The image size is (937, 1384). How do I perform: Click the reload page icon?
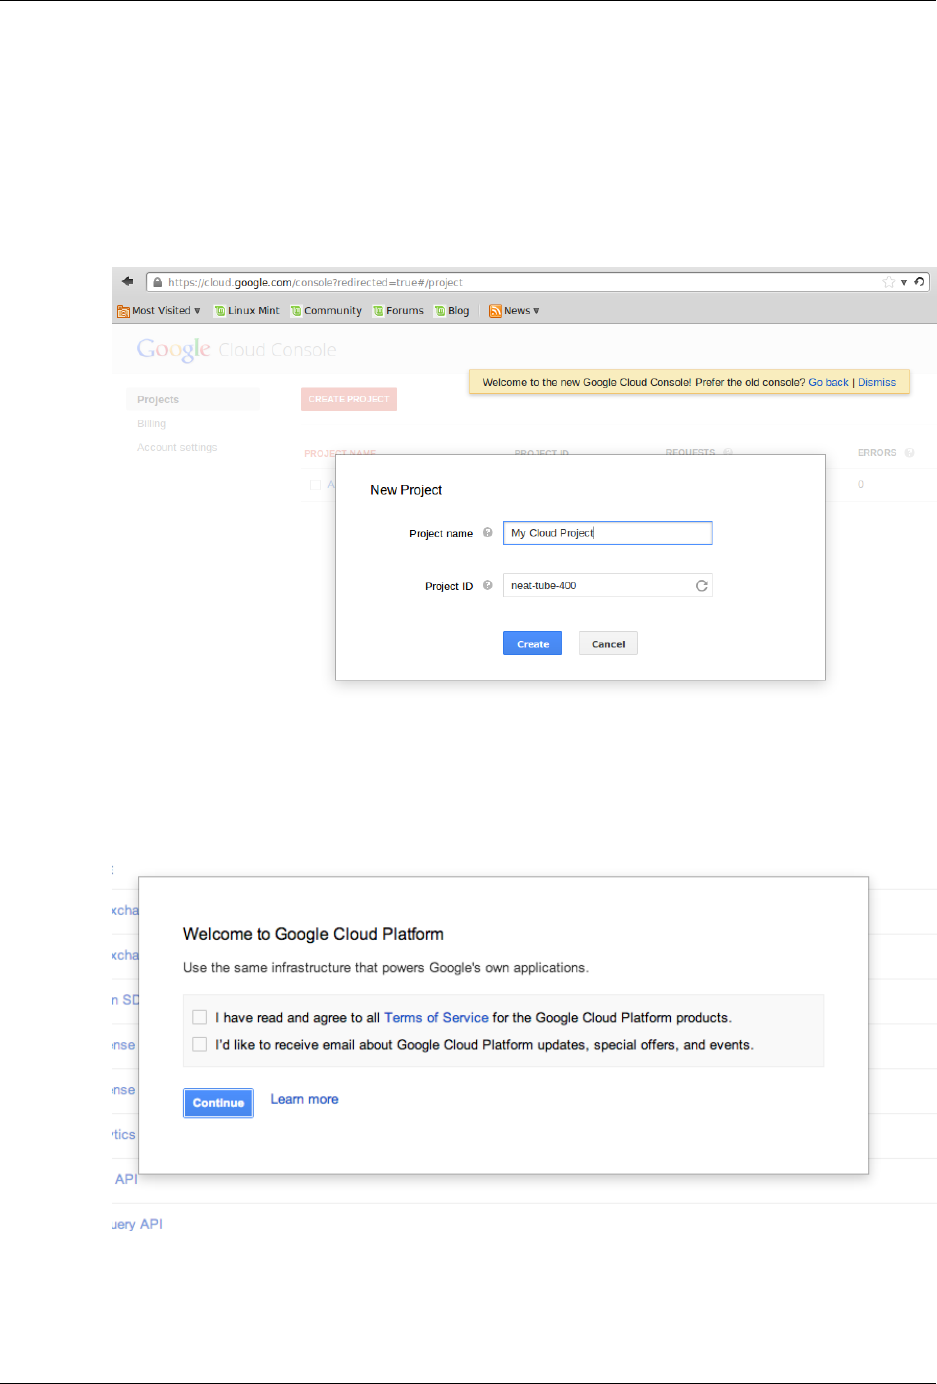pyautogui.click(x=919, y=282)
